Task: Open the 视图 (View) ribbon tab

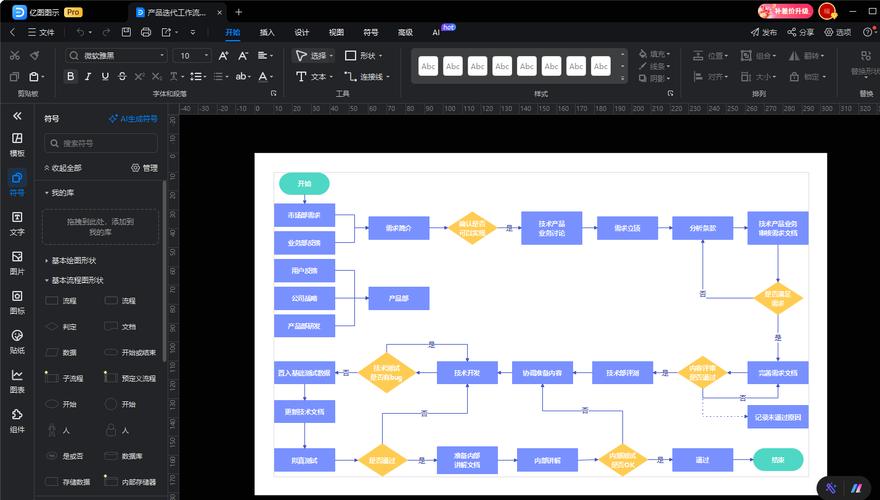Action: tap(336, 32)
